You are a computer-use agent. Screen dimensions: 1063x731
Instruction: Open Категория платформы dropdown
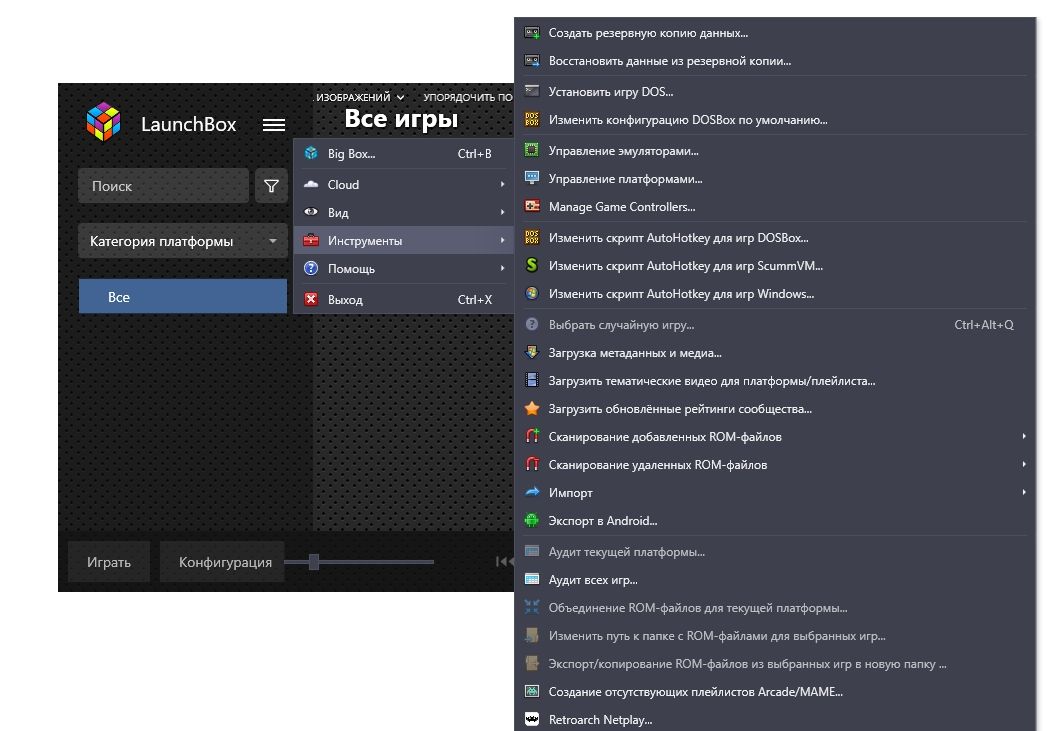point(182,241)
